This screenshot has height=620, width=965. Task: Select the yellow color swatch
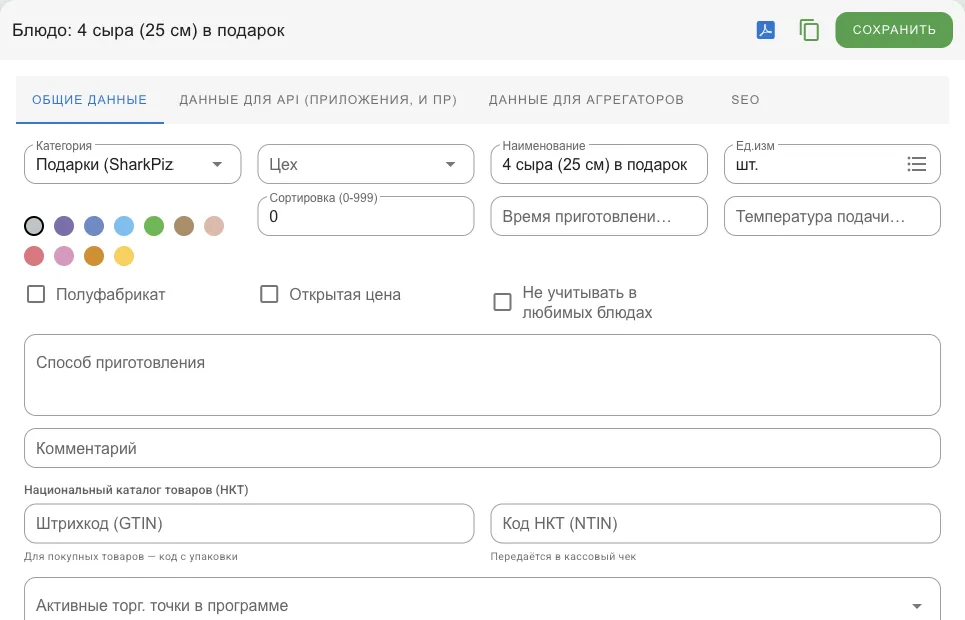(x=124, y=256)
